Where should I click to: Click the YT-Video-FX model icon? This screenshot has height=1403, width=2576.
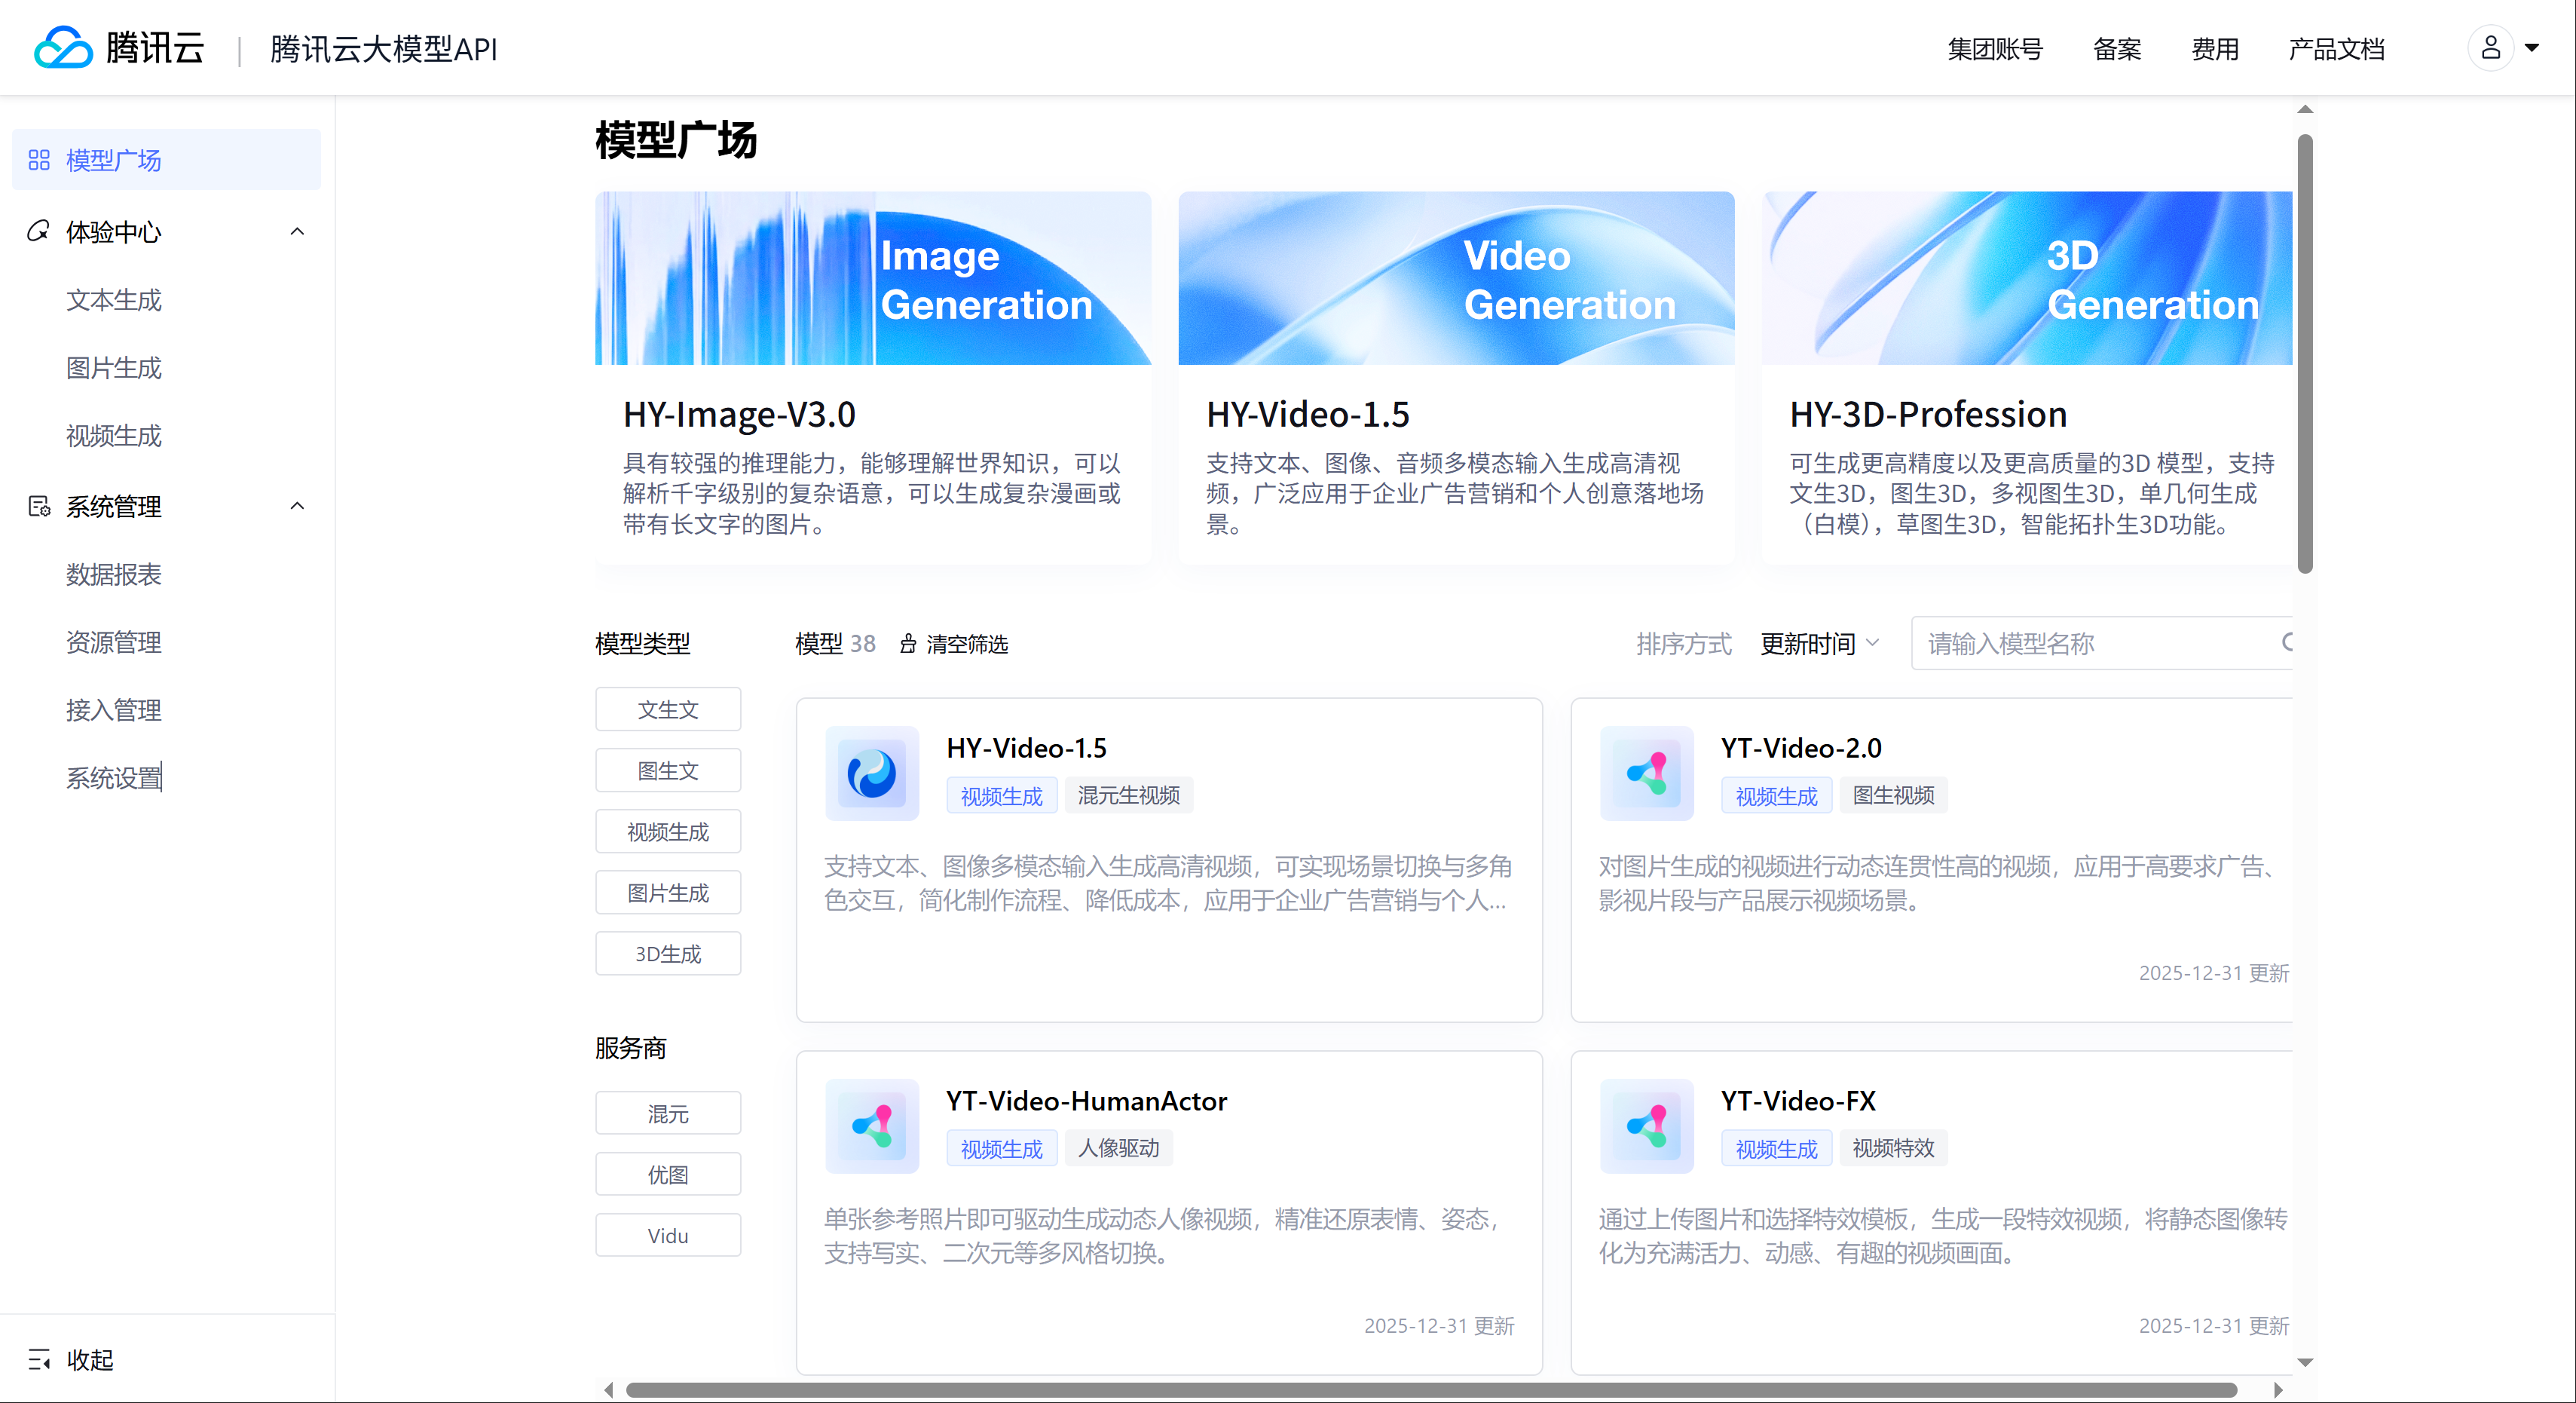1646,1126
